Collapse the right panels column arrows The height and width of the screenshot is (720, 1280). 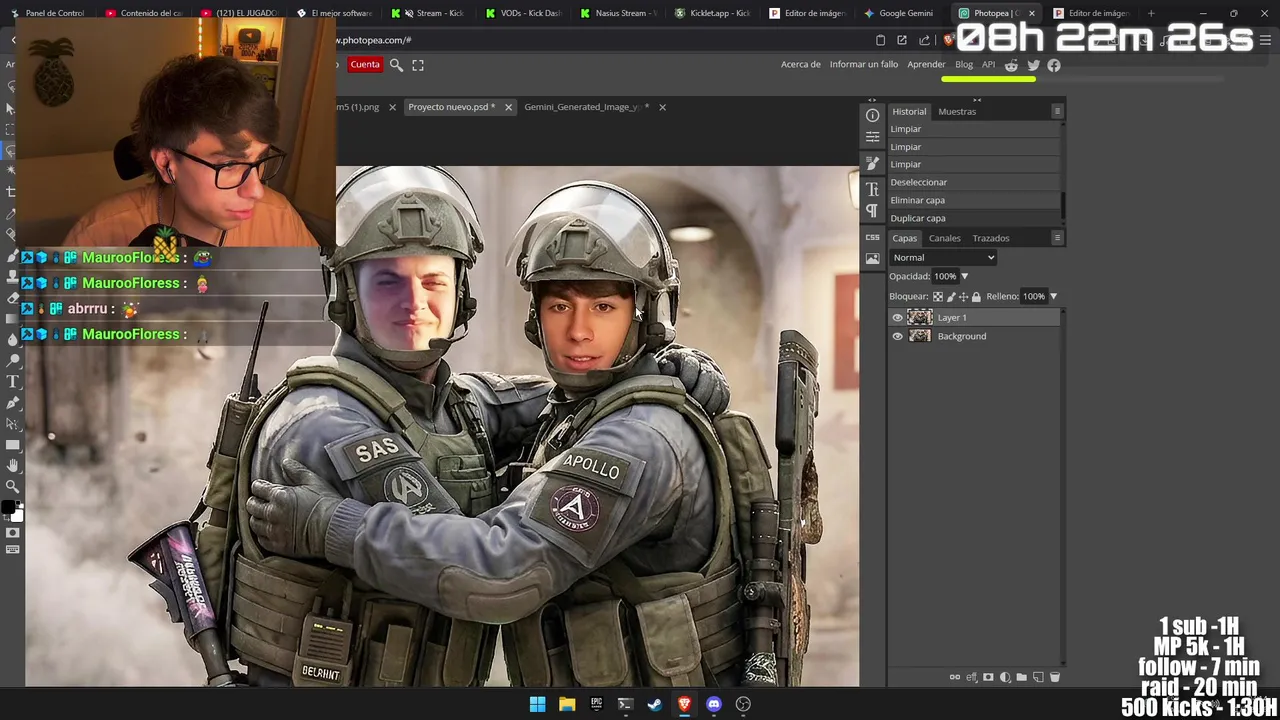click(977, 100)
